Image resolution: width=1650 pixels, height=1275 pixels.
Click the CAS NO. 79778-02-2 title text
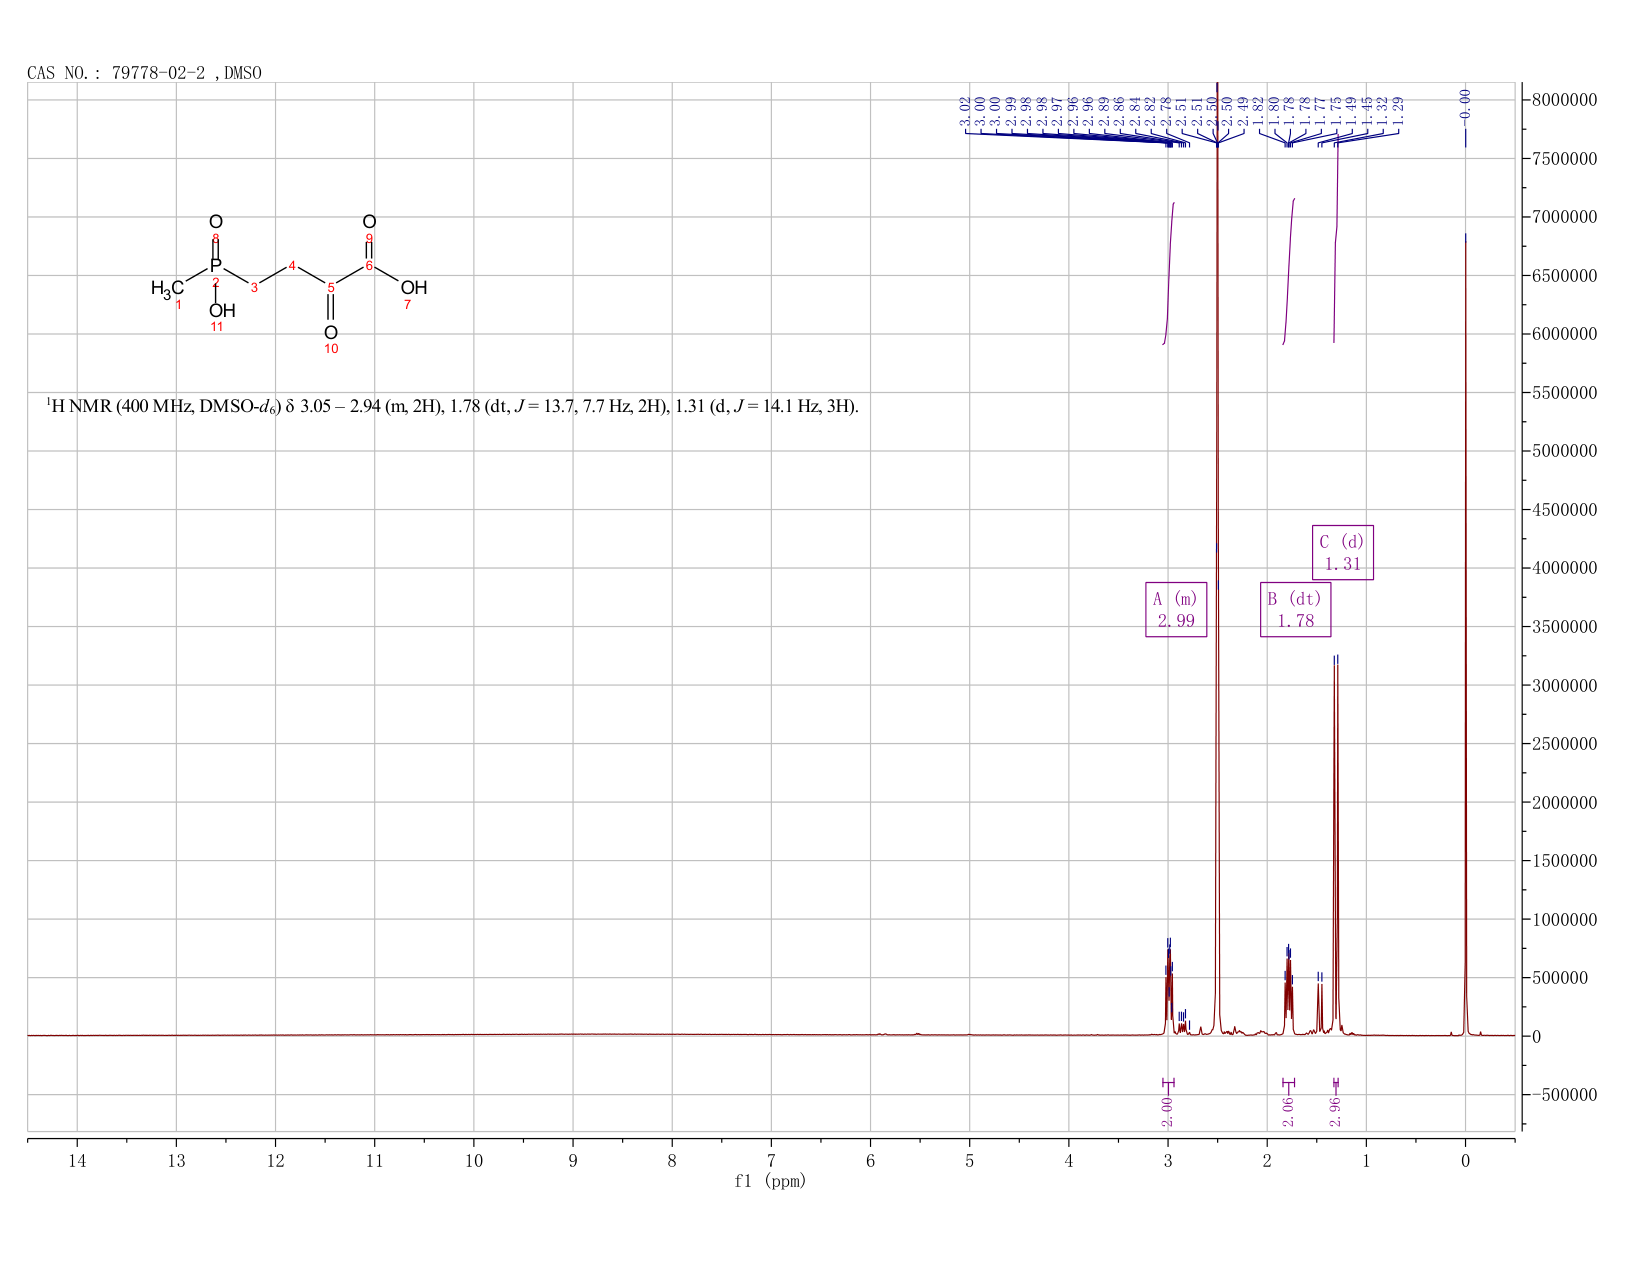(x=144, y=73)
